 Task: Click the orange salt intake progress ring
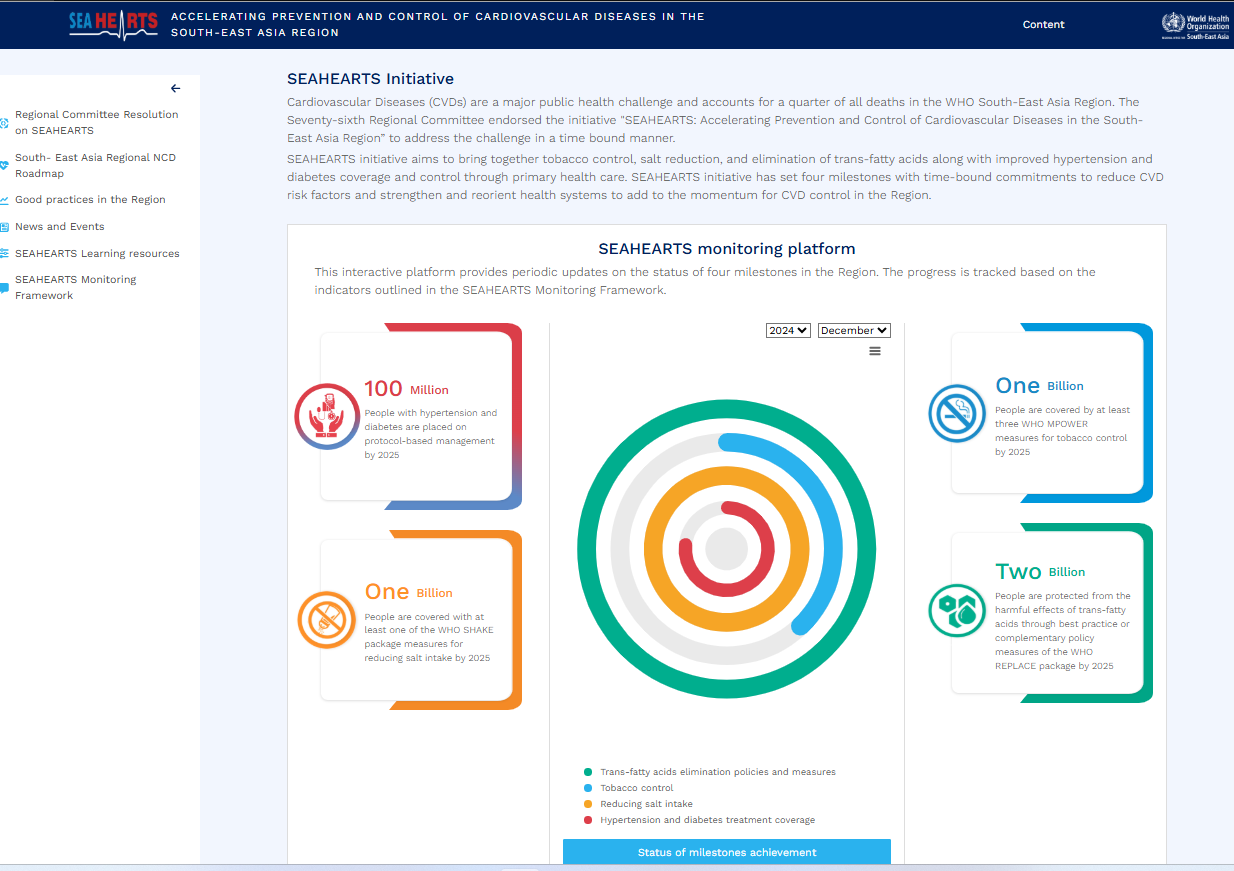tap(727, 476)
